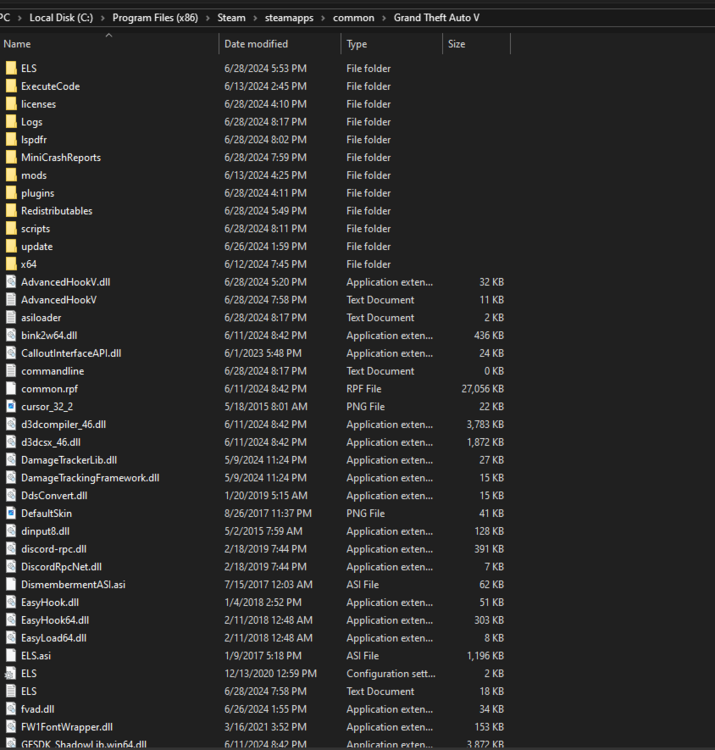
Task: Sort by the Type column header
Action: [x=392, y=44]
